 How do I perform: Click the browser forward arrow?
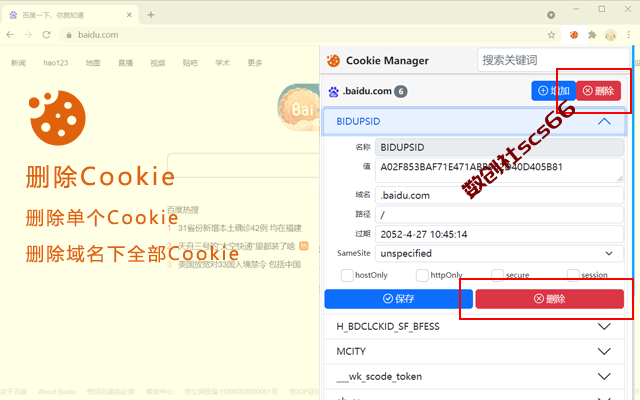(x=28, y=35)
